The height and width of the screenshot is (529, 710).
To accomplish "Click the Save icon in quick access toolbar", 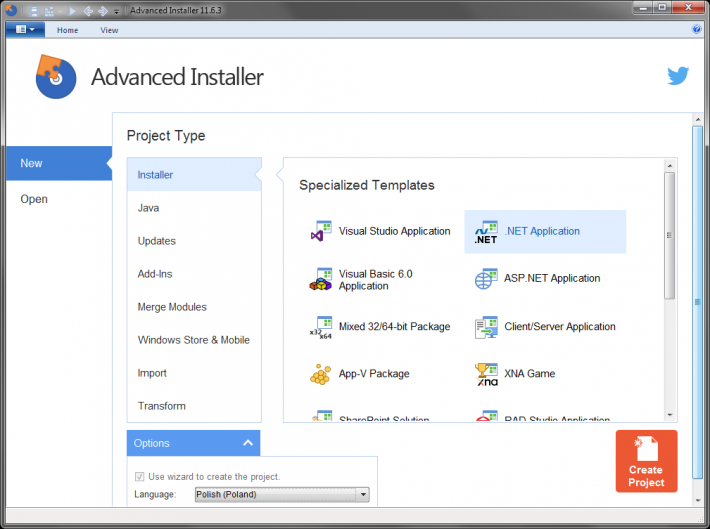I will (34, 11).
